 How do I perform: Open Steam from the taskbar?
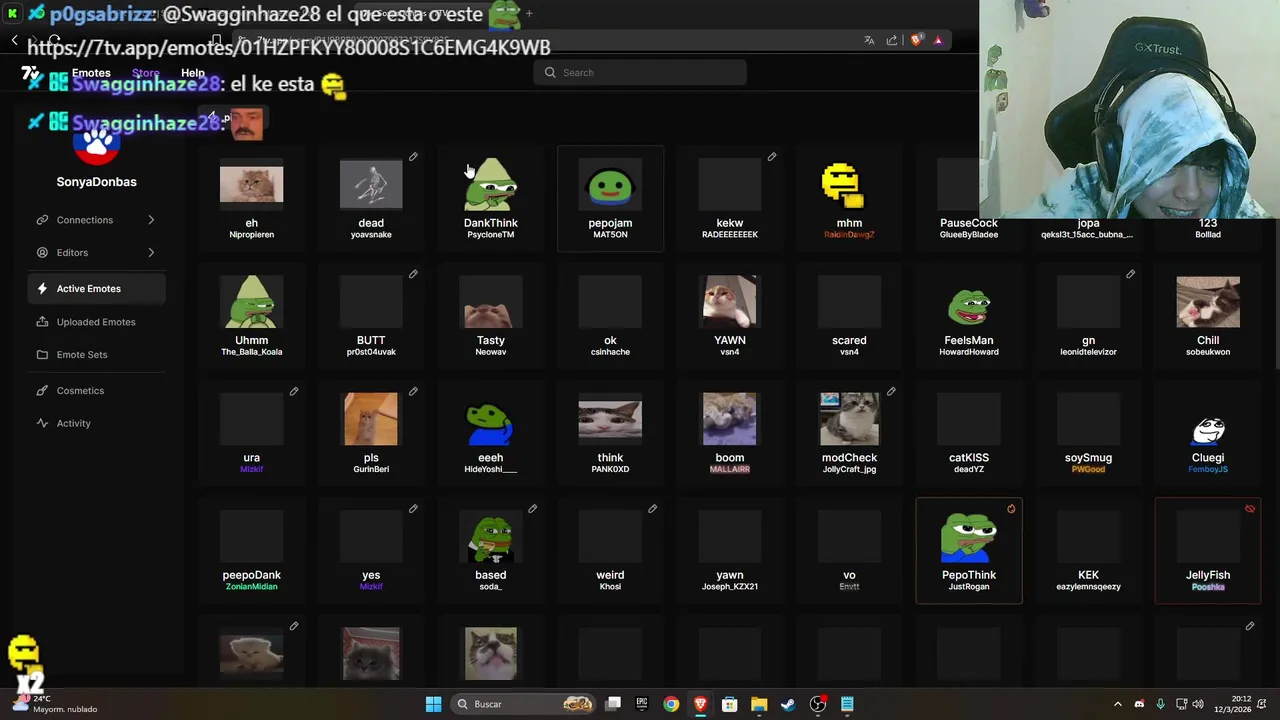coord(788,704)
